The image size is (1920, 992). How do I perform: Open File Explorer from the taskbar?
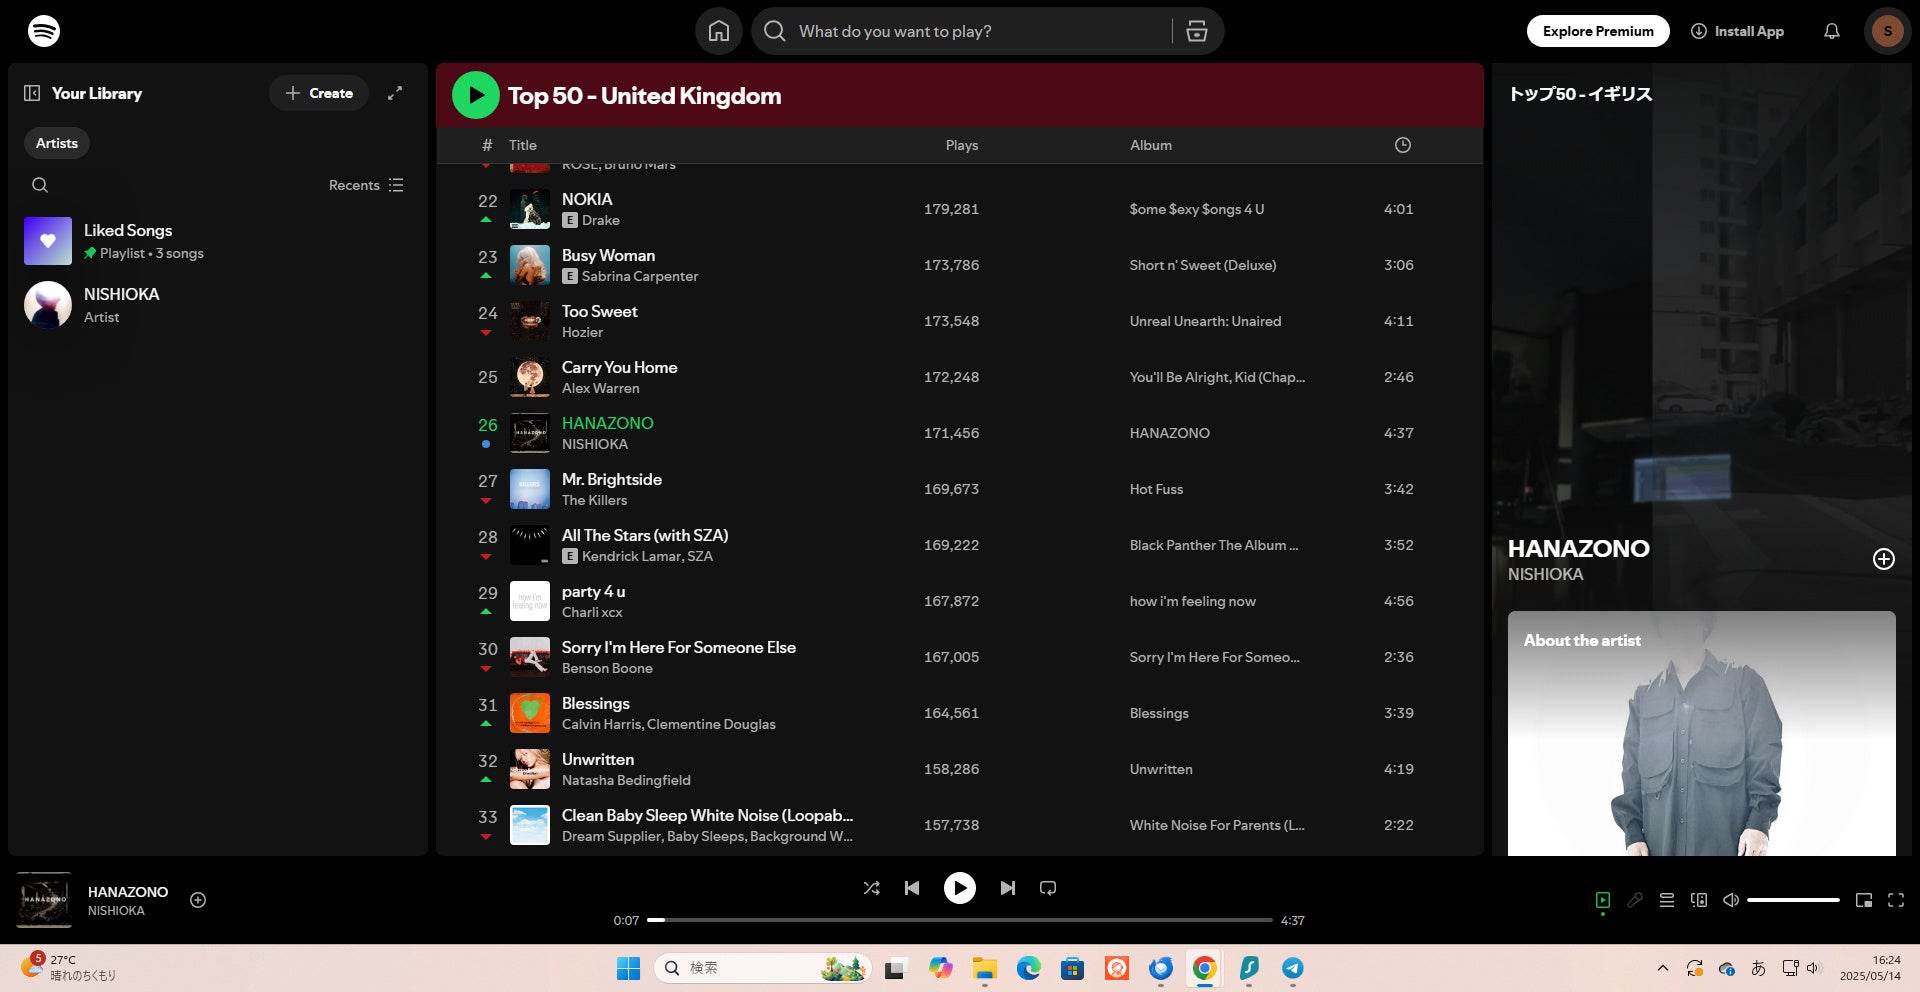pyautogui.click(x=985, y=968)
